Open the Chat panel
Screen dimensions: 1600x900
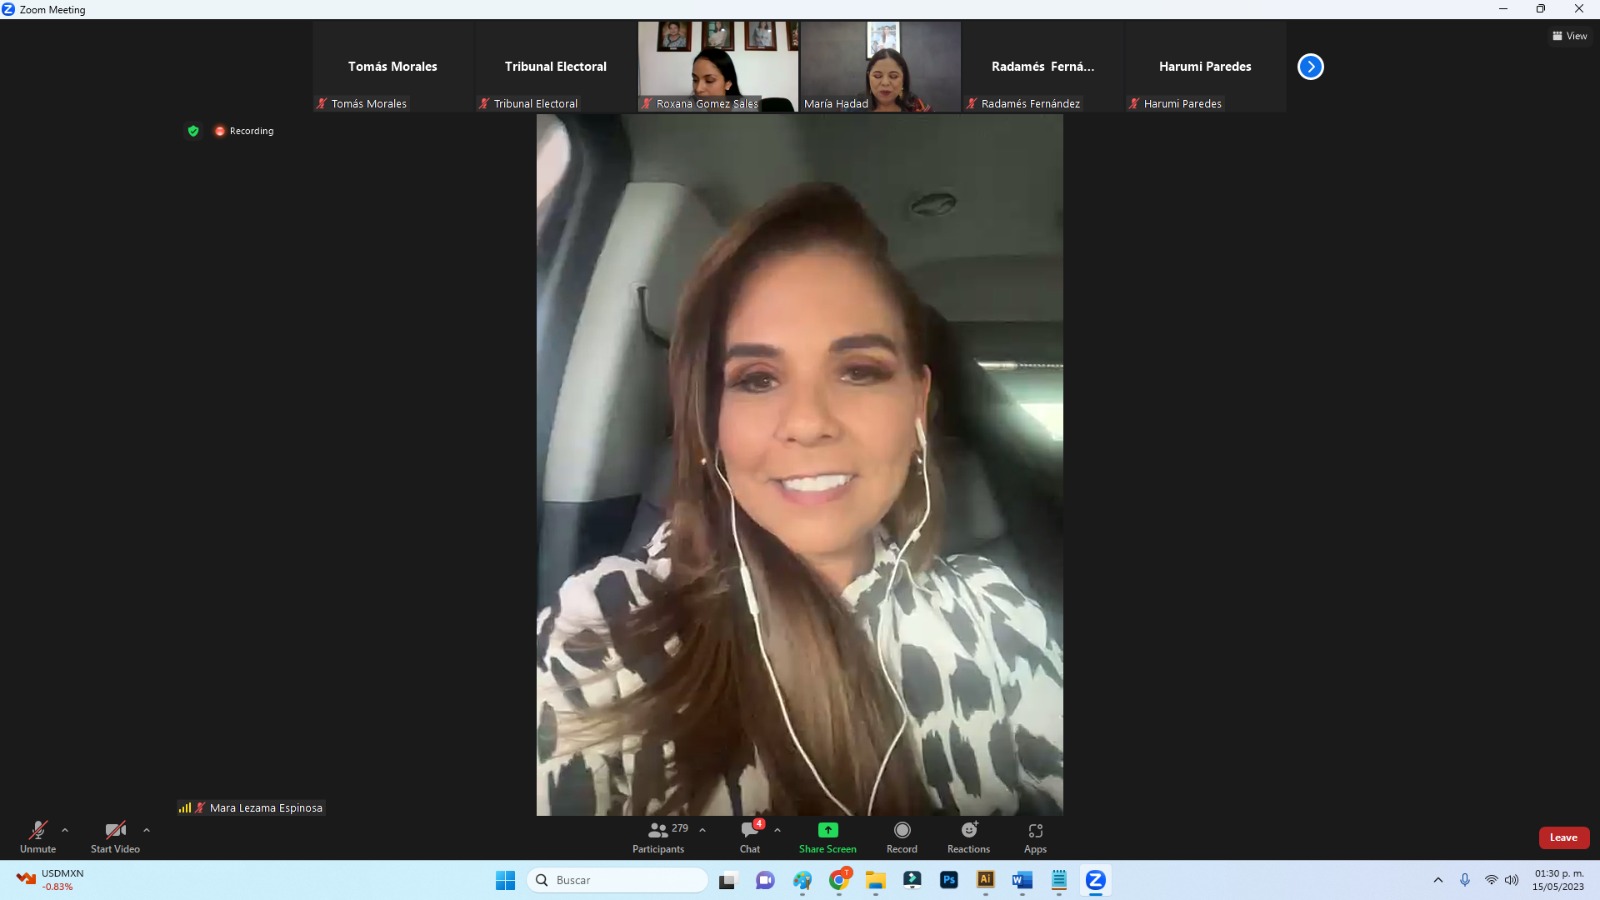click(750, 837)
